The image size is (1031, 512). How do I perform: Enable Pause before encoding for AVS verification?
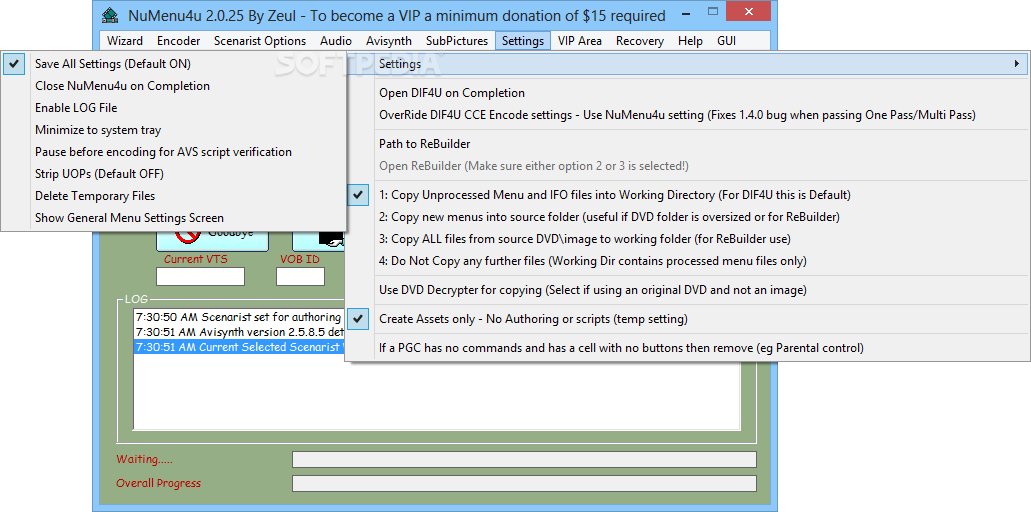click(x=174, y=152)
